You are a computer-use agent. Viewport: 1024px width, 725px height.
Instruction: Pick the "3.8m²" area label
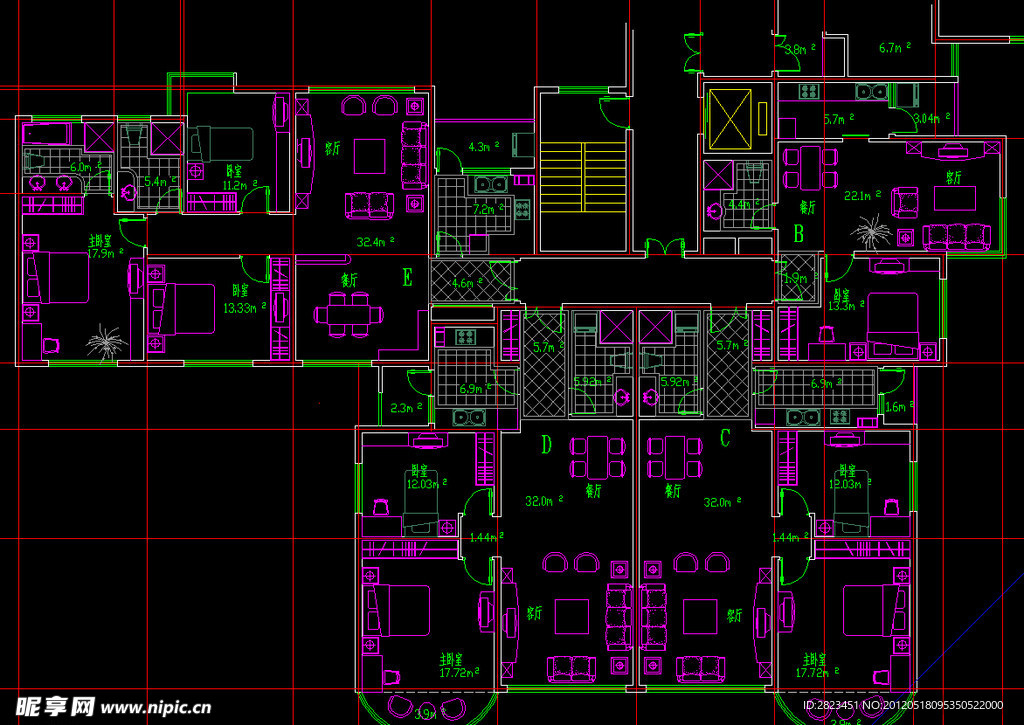tap(801, 49)
